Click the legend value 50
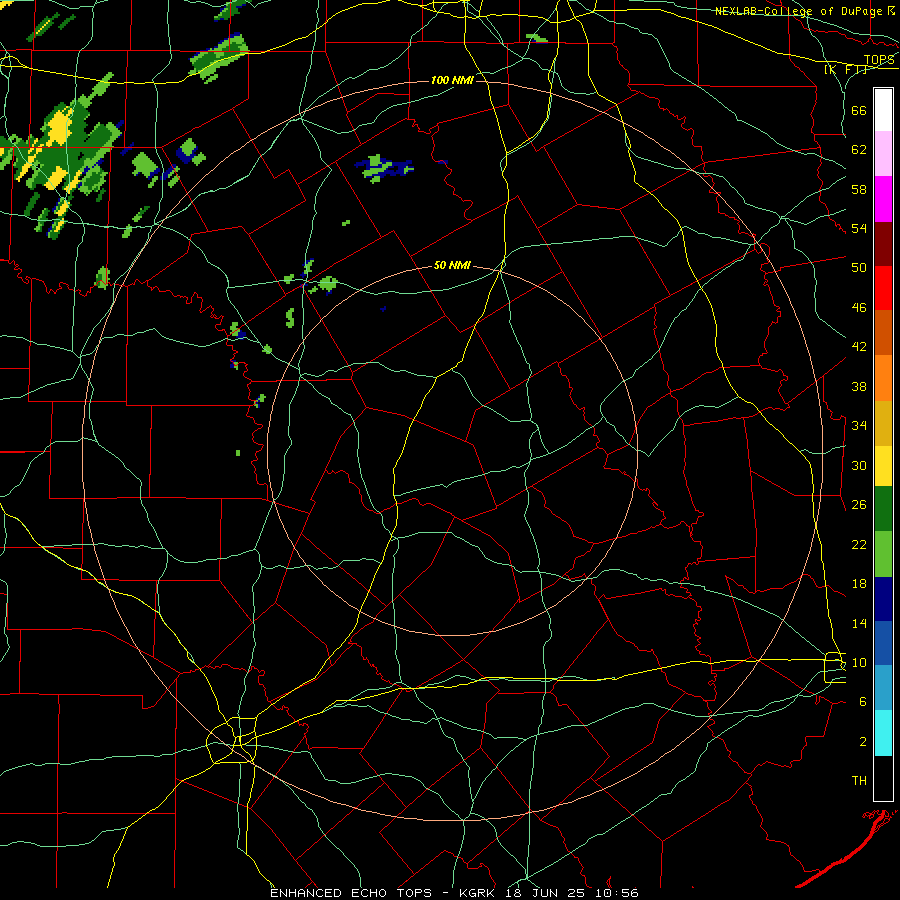 click(x=859, y=267)
